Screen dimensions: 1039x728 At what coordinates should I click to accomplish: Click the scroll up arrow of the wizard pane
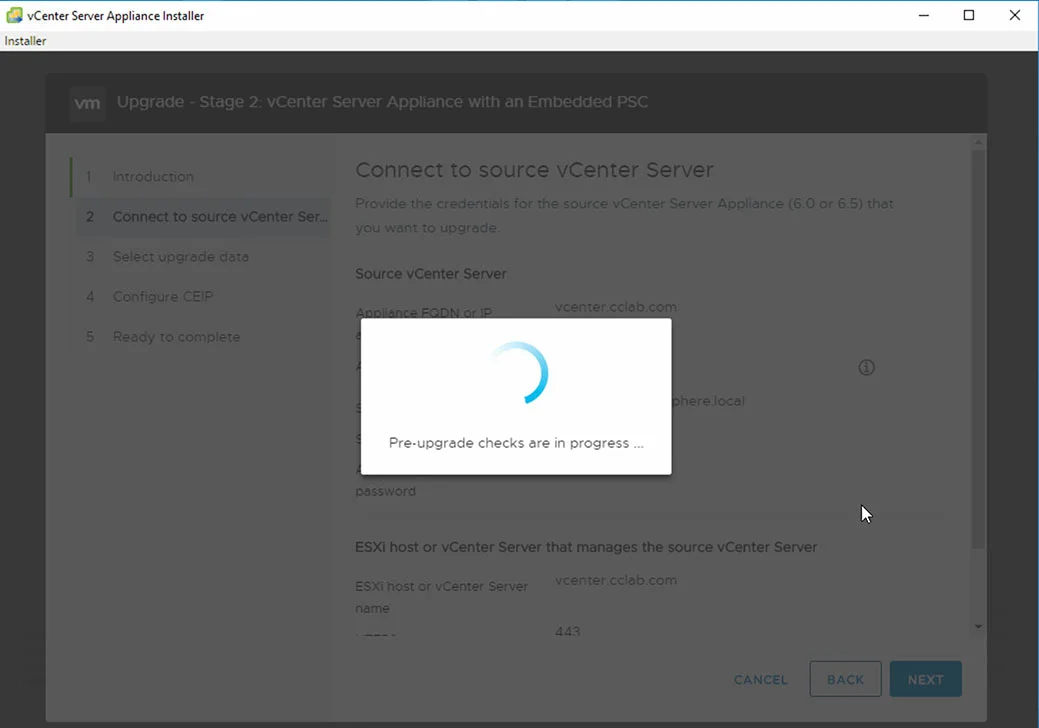[978, 142]
